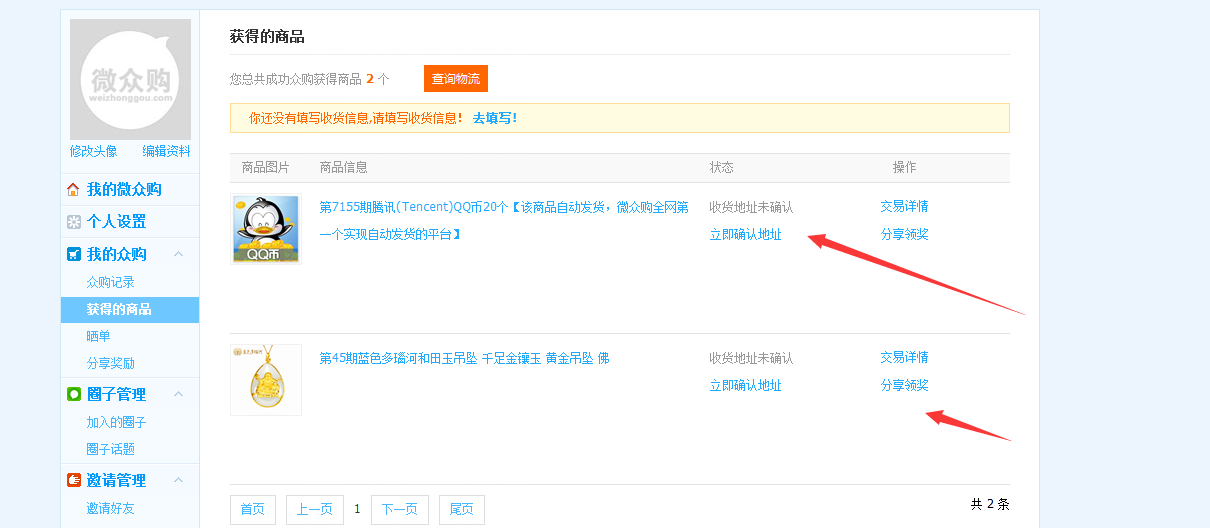Select 获得的商品 menu item

pos(130,310)
